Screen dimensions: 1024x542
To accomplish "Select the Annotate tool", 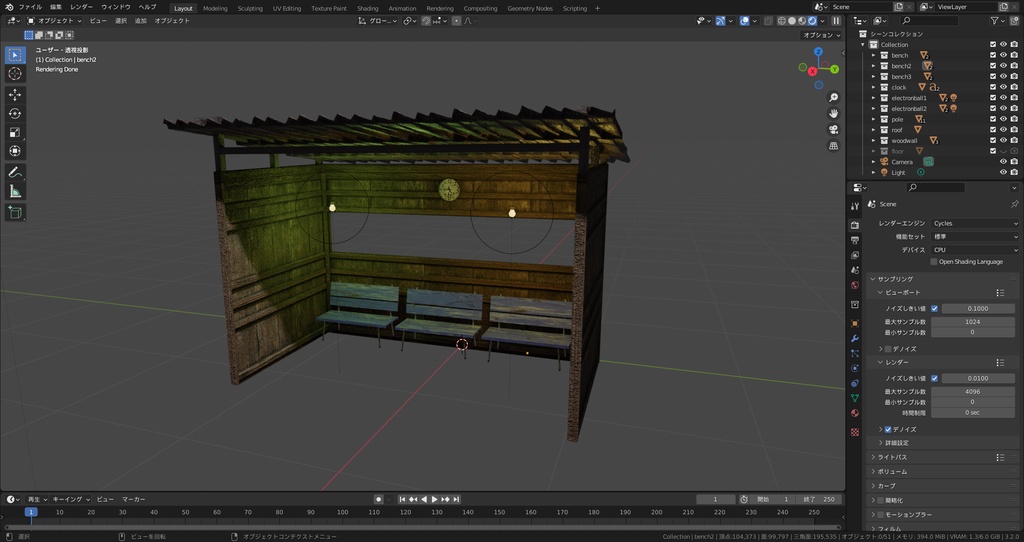I will pos(15,172).
